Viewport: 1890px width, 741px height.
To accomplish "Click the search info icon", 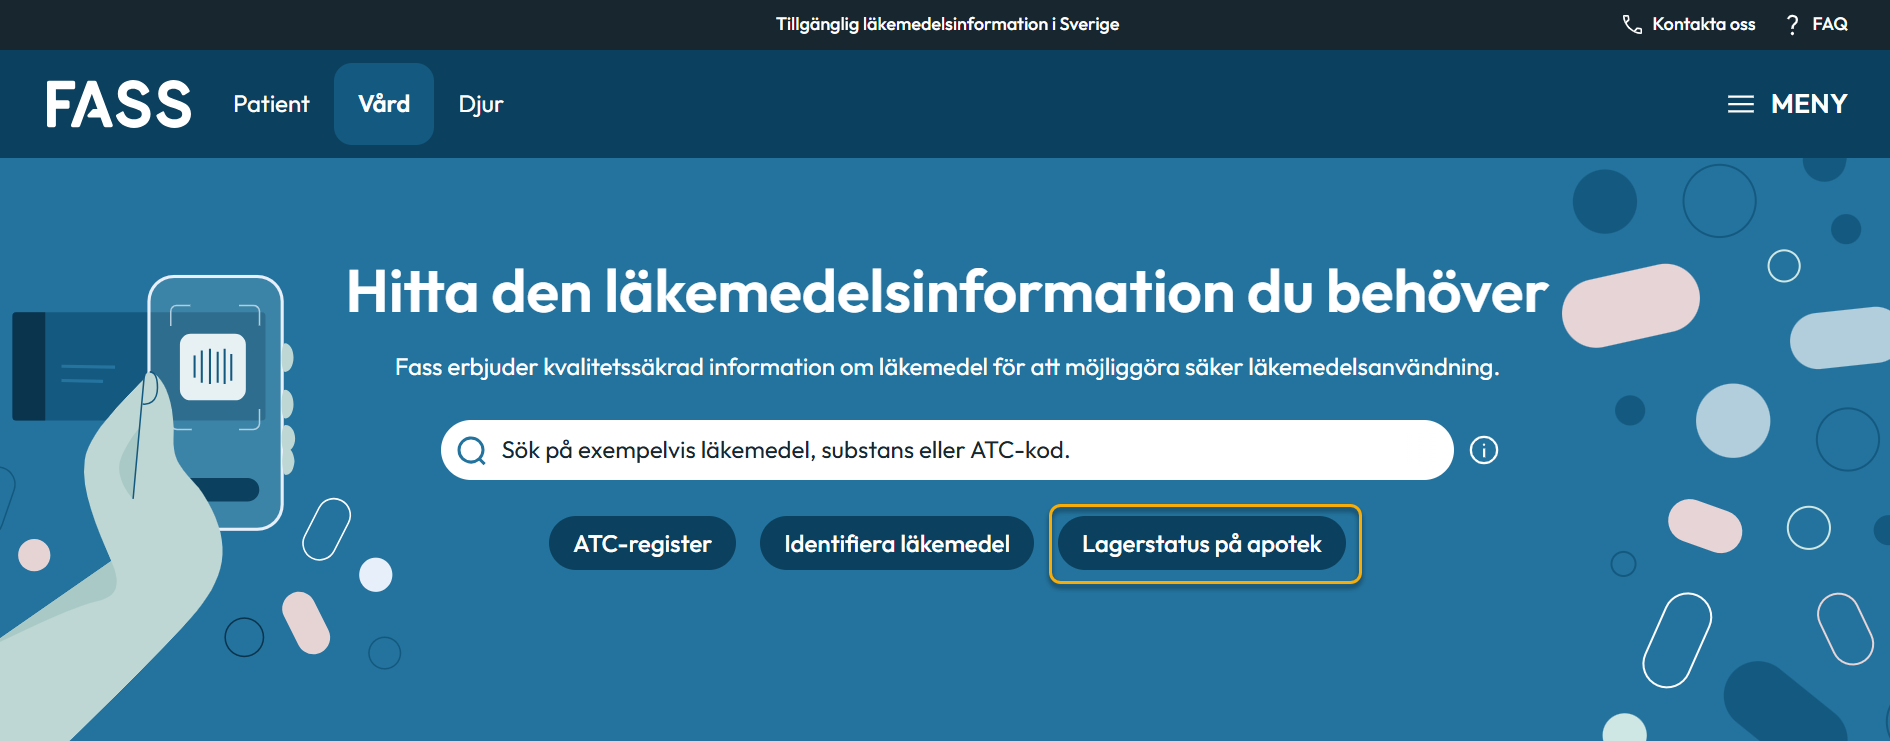I will [x=1484, y=450].
